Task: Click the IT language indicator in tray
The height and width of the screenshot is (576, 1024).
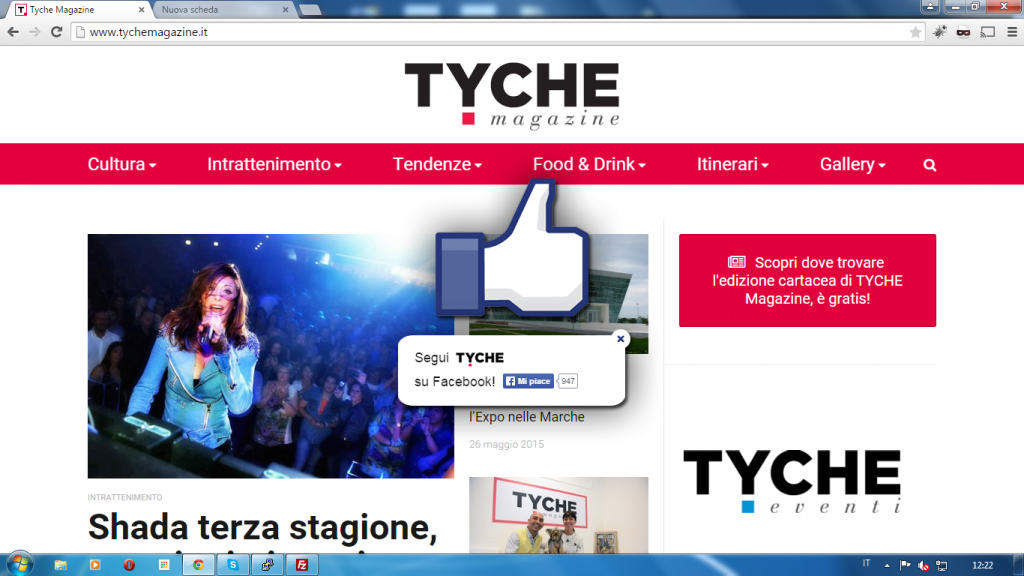Action: point(866,563)
